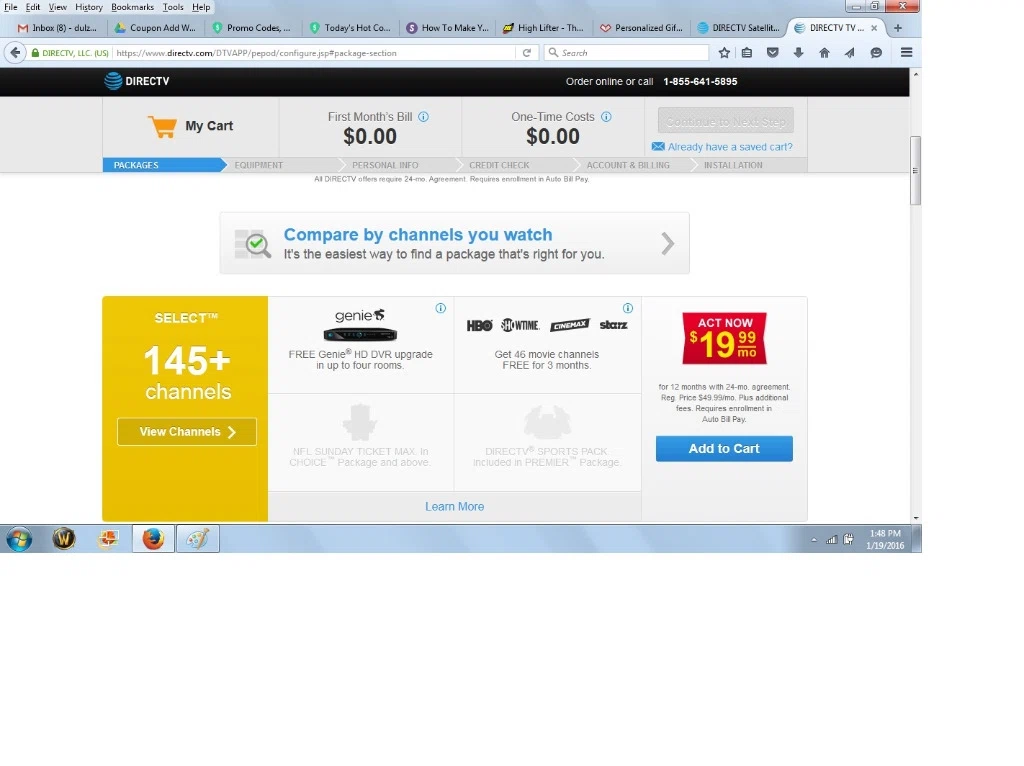Open the Firefox hamburger menu

click(x=906, y=53)
